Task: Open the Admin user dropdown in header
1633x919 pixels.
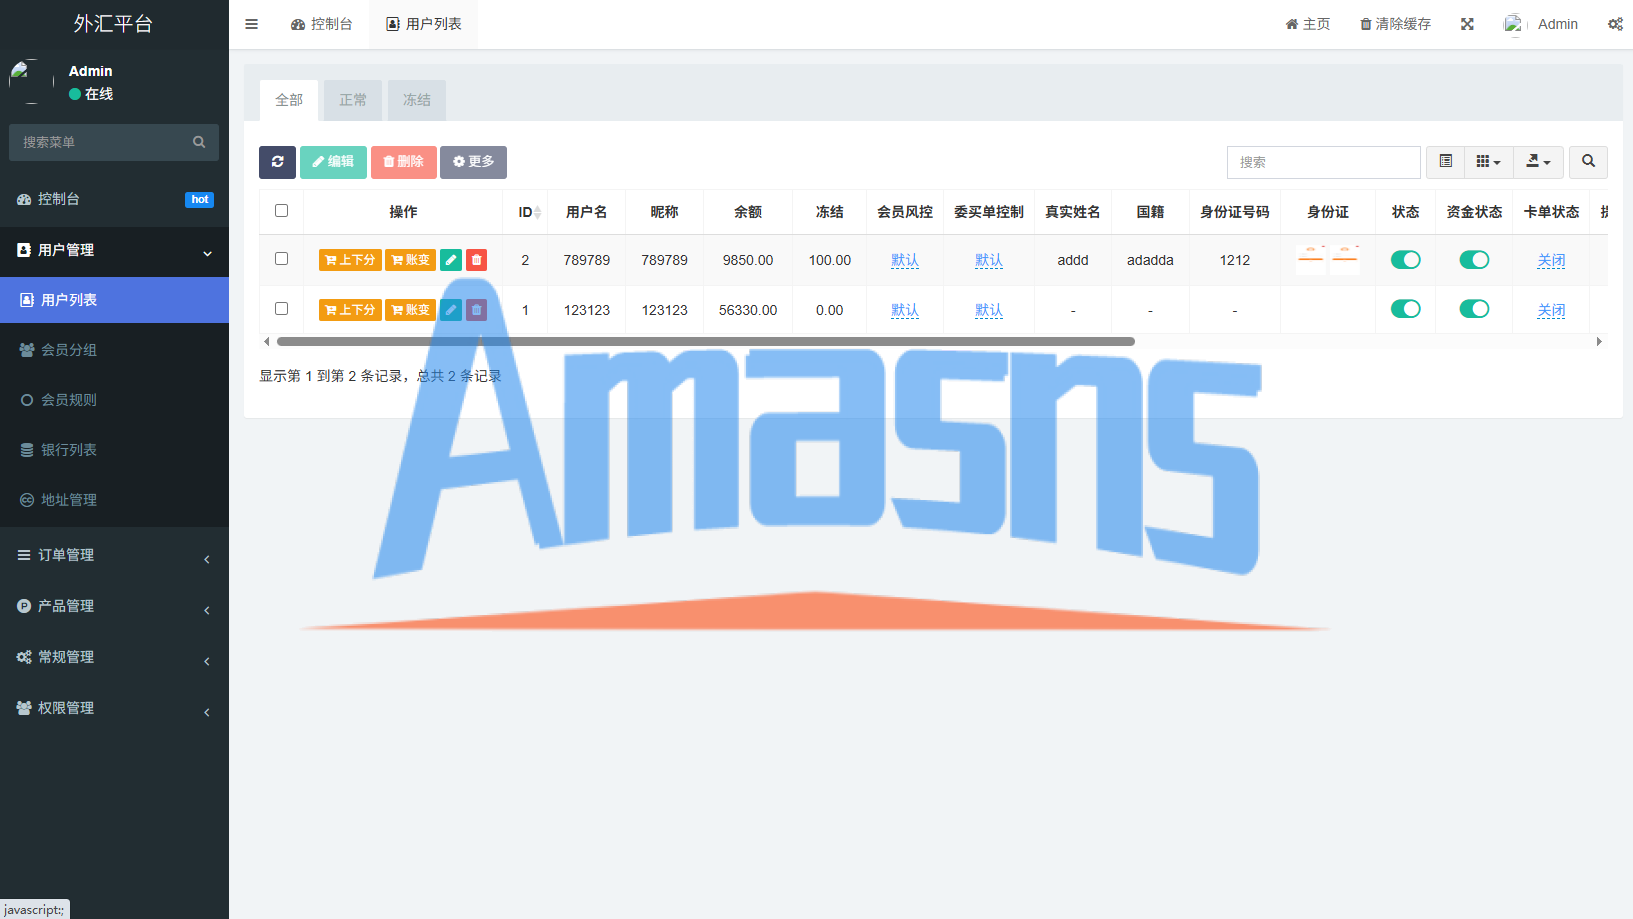Action: coord(1541,24)
